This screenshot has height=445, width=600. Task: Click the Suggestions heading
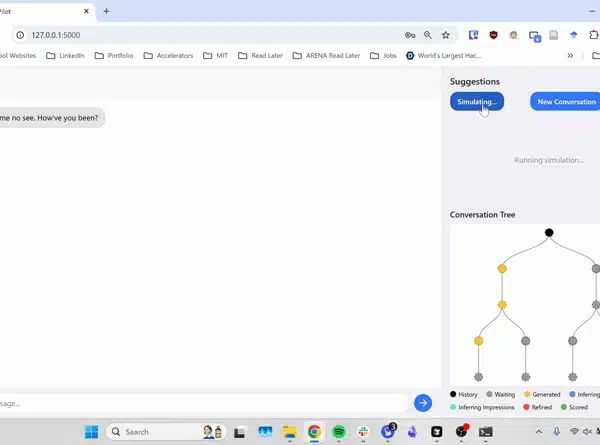pos(474,82)
